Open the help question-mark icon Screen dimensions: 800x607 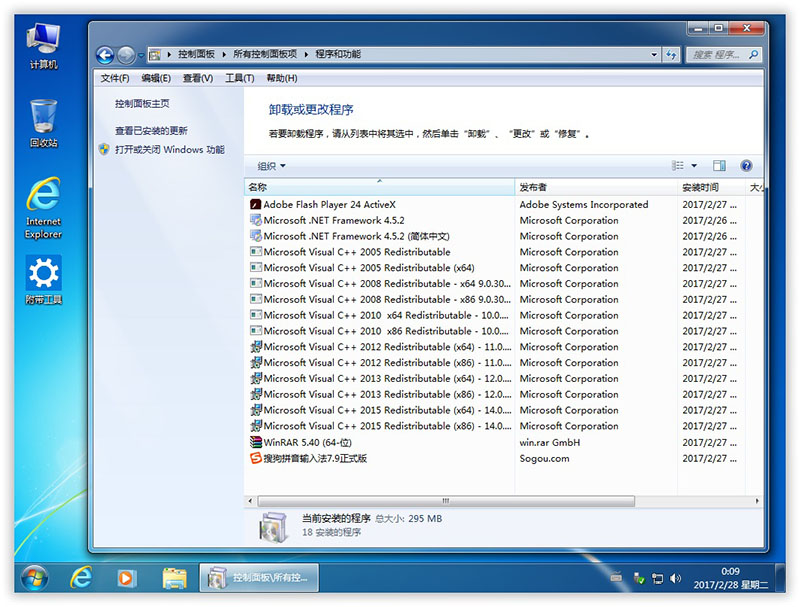point(746,166)
